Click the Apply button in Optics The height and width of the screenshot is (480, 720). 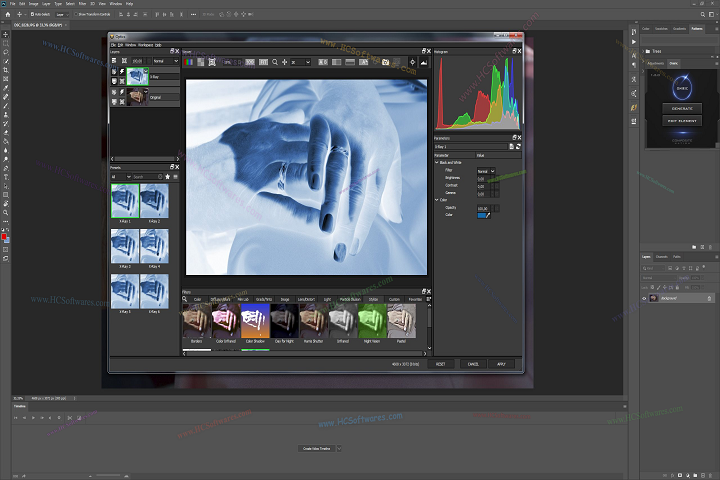pyautogui.click(x=501, y=364)
